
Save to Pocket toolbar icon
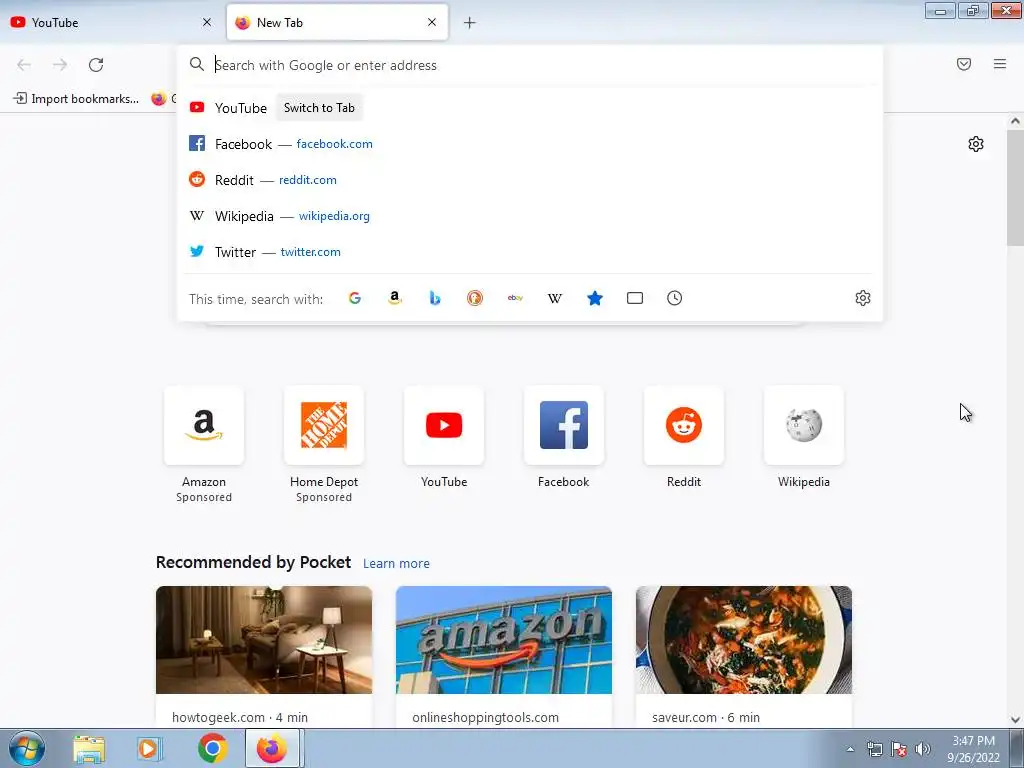click(x=964, y=64)
